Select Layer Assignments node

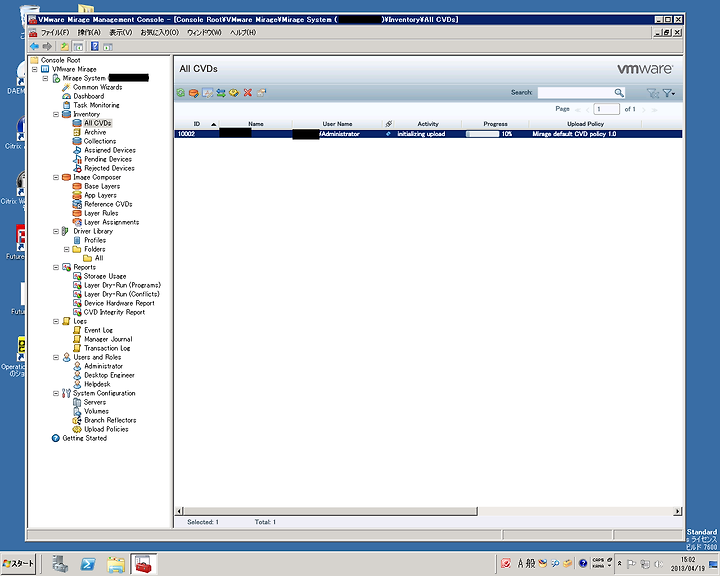coord(112,222)
